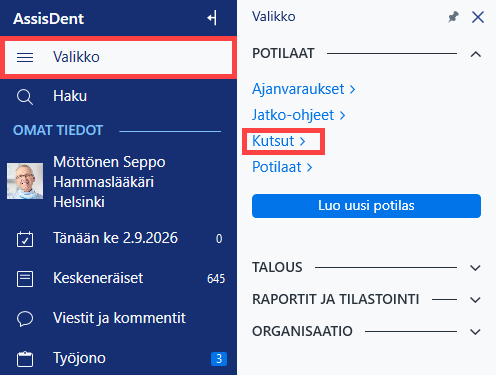
Task: Open Viestit ja kommentit
Action: click(118, 318)
